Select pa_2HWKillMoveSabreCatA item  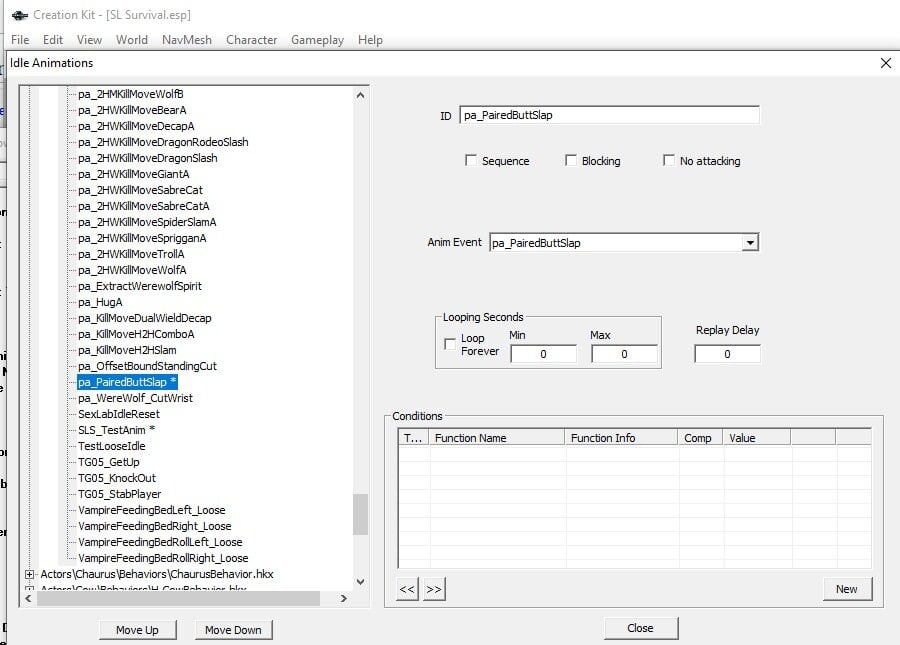(x=143, y=206)
